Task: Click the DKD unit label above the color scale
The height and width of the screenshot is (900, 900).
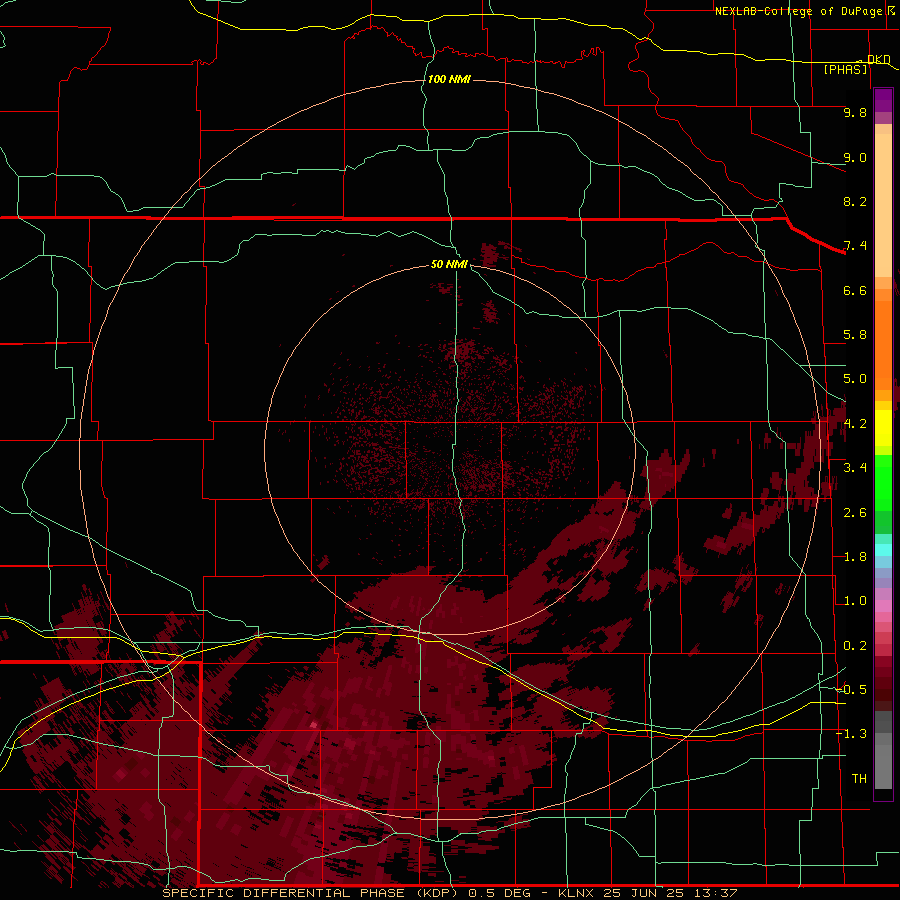Action: coord(878,59)
